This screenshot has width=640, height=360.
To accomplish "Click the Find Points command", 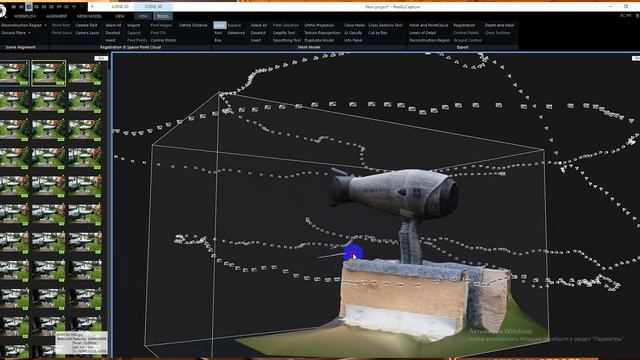I will (x=137, y=40).
